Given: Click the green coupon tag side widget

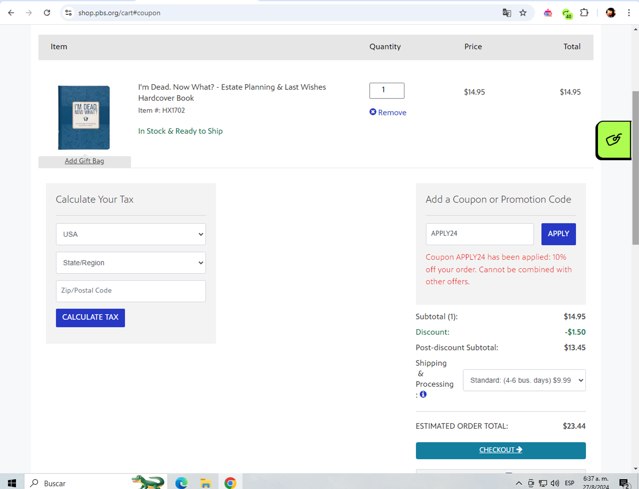Looking at the screenshot, I should [613, 140].
